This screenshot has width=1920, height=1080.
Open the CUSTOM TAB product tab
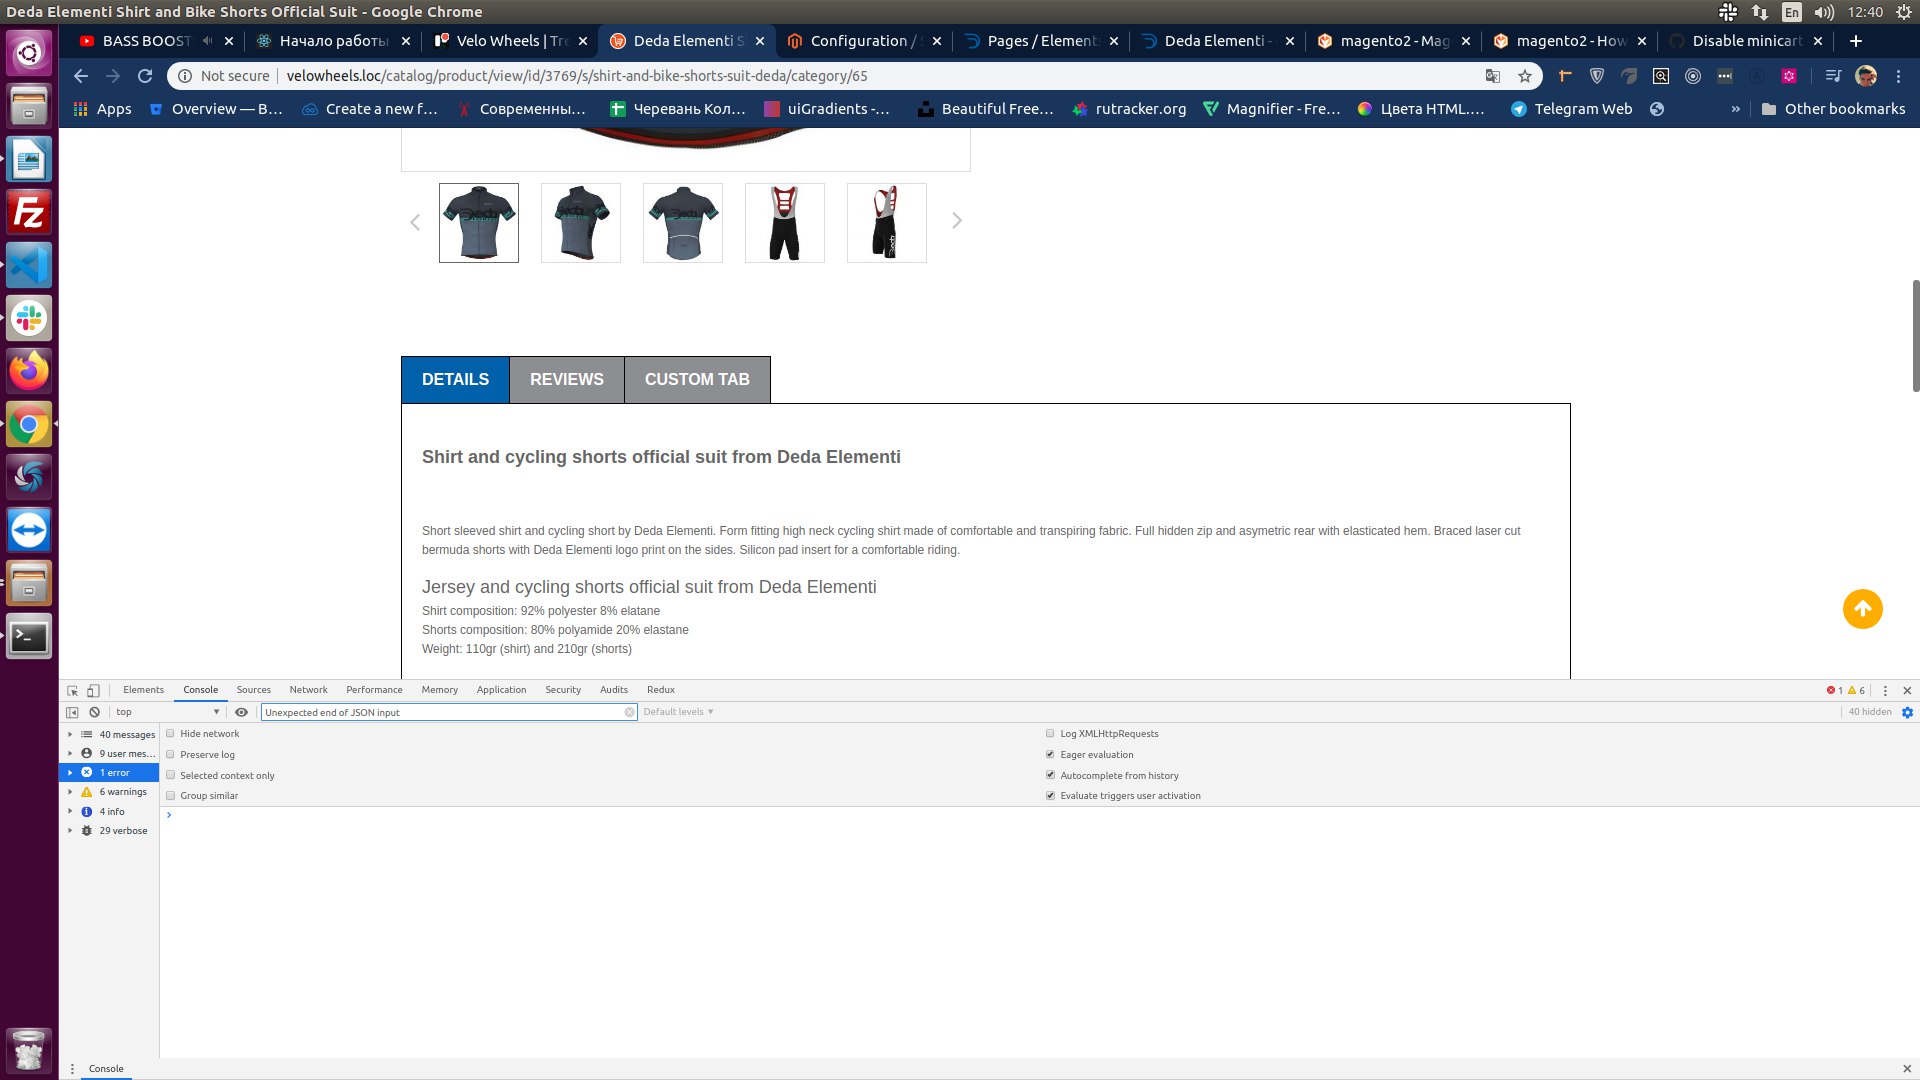[x=697, y=380]
